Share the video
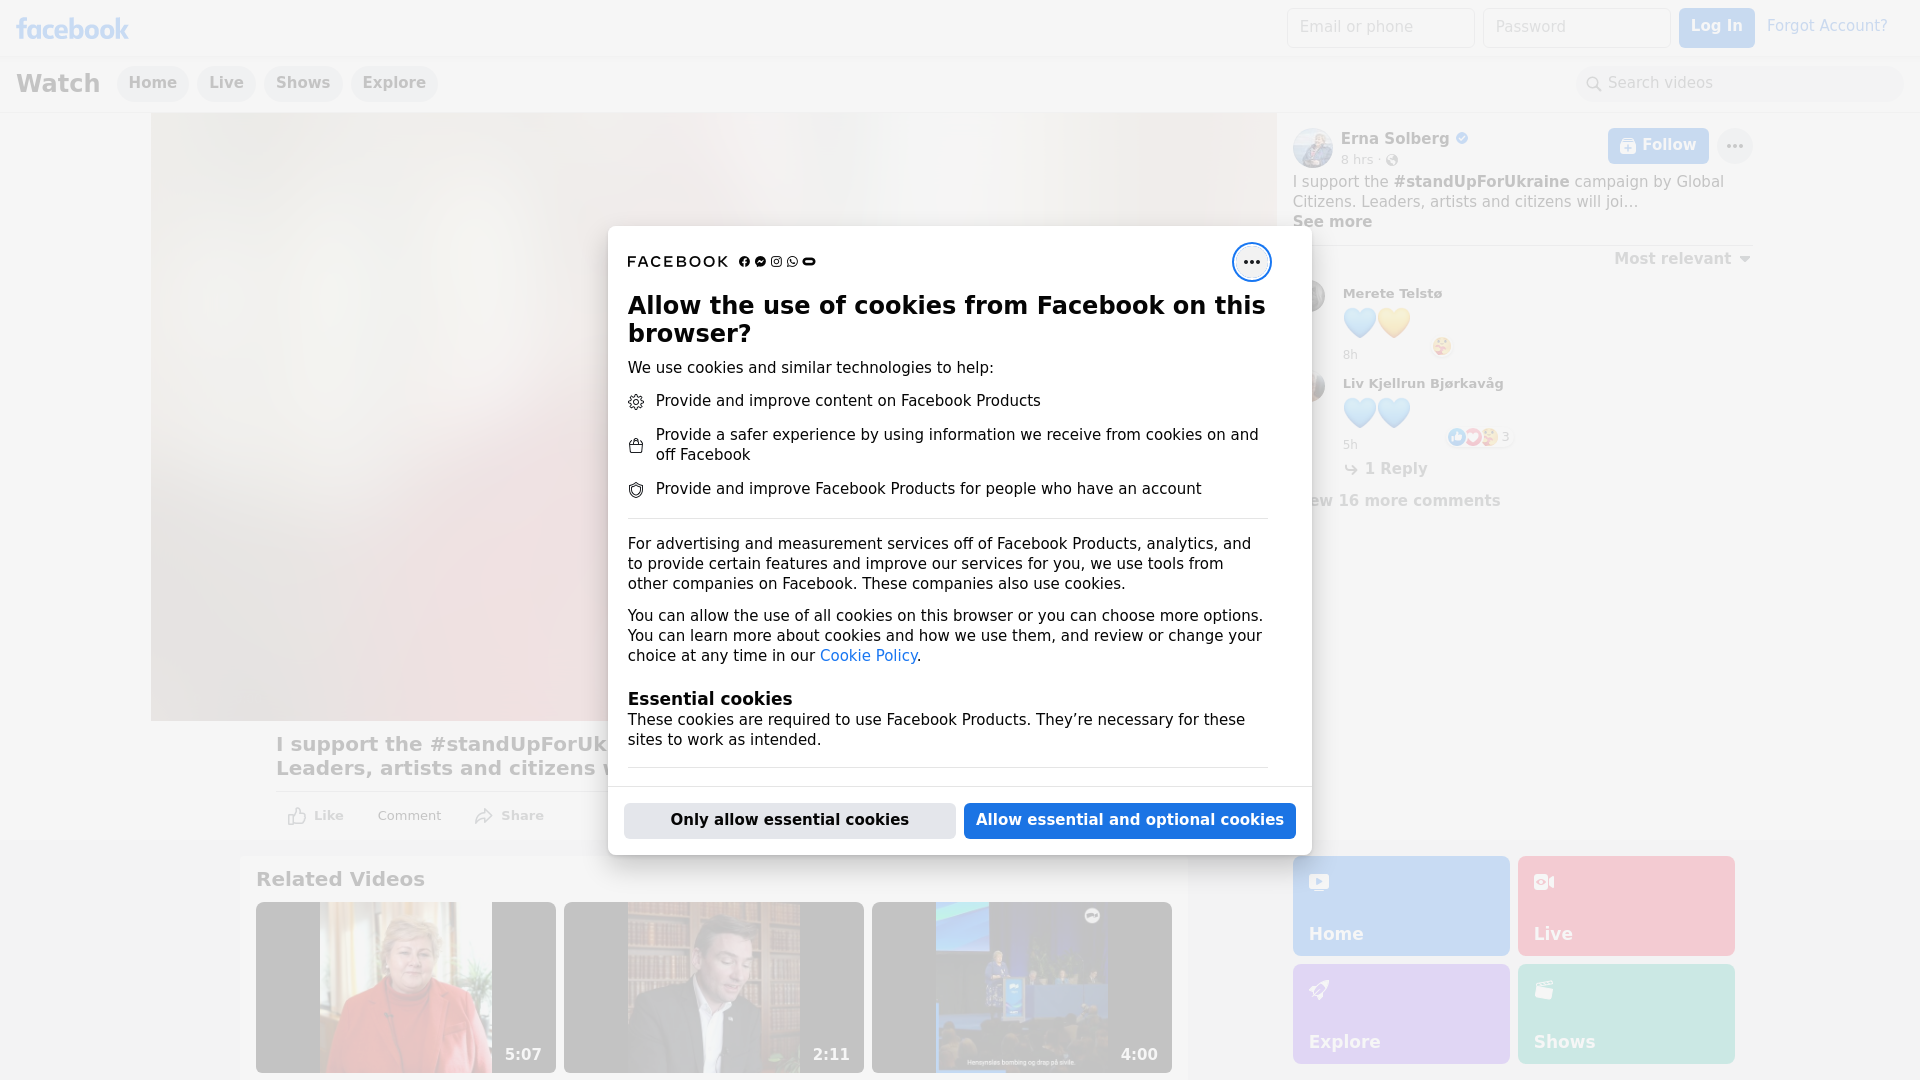The image size is (1920, 1080). tap(509, 816)
